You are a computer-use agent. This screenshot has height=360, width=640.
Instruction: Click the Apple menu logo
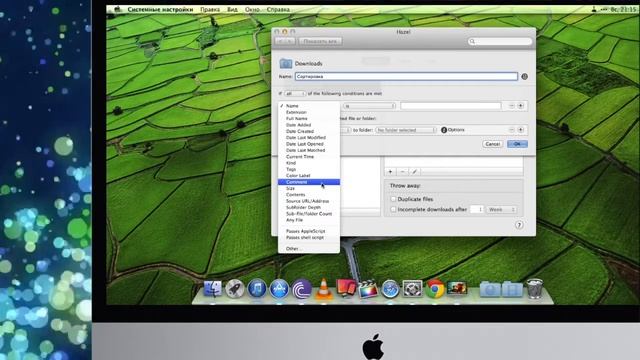[x=118, y=9]
